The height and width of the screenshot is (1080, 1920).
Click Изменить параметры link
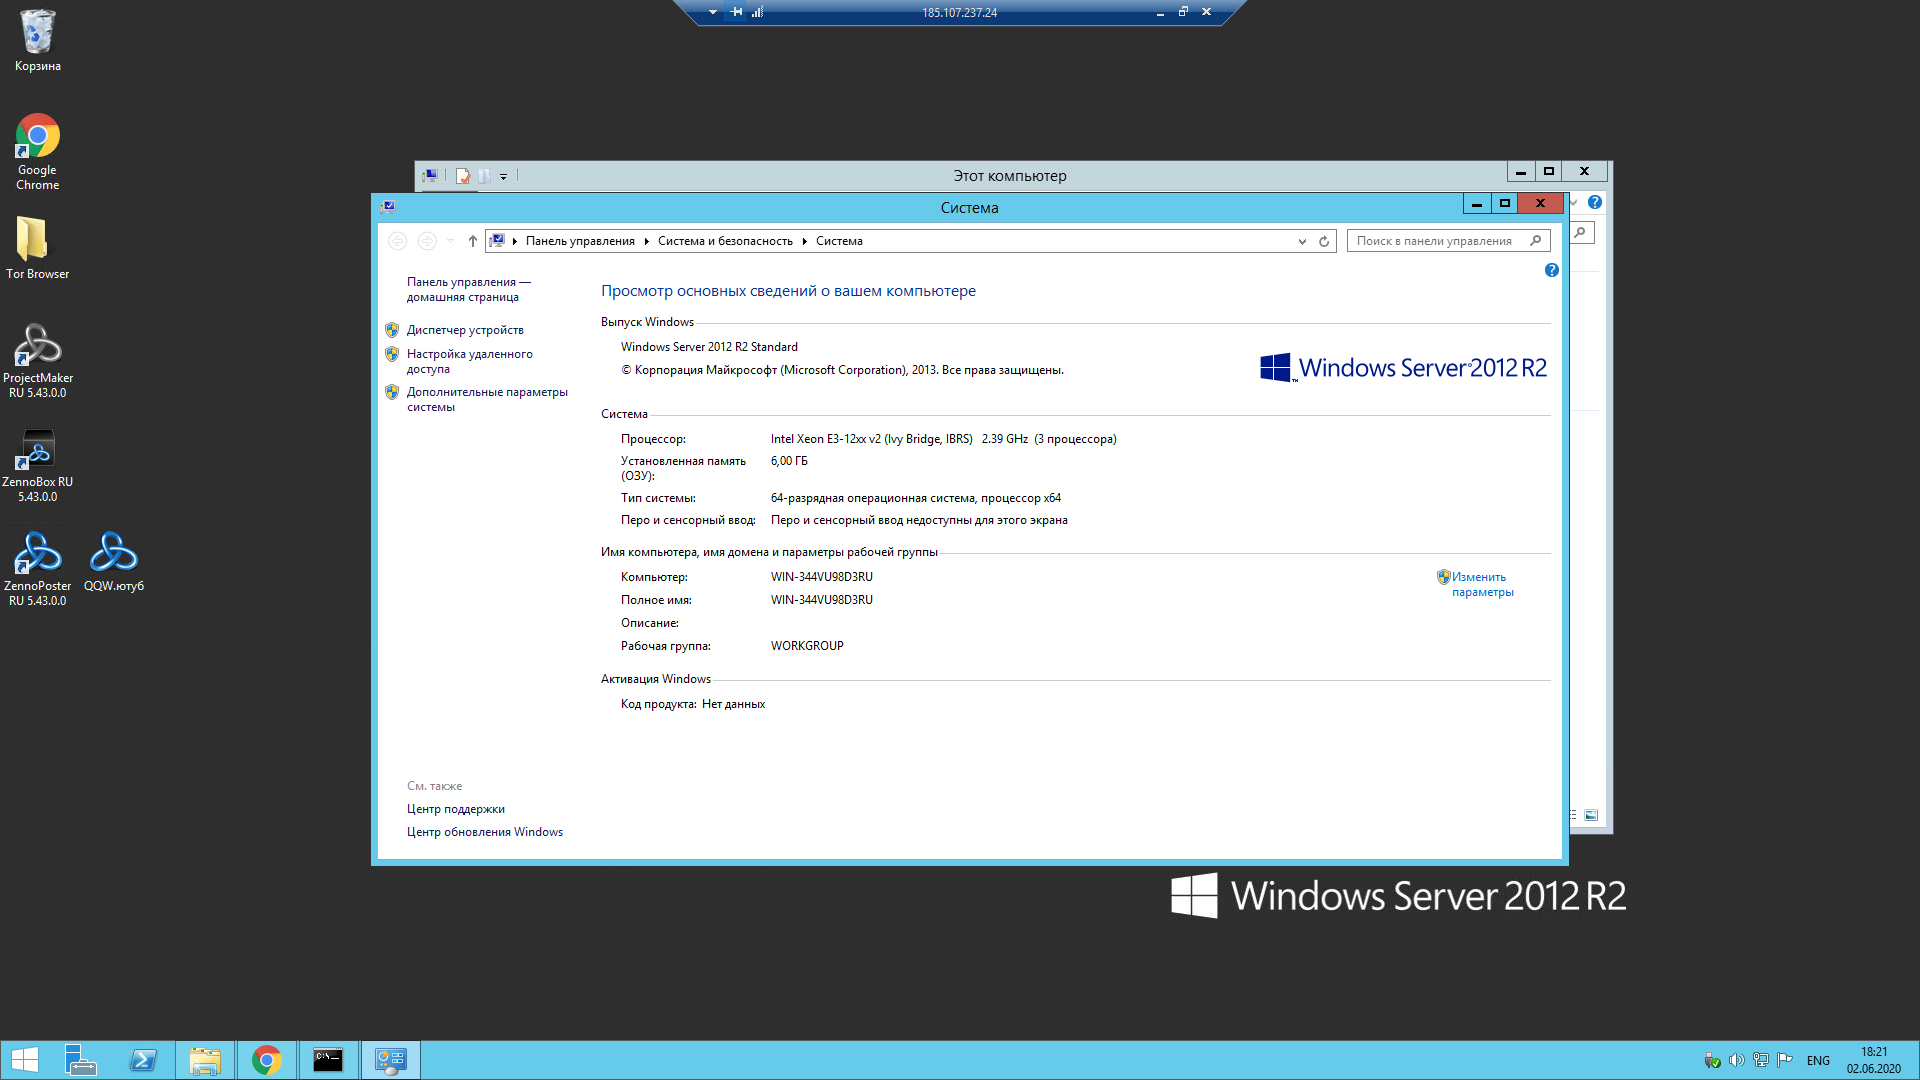click(1482, 584)
